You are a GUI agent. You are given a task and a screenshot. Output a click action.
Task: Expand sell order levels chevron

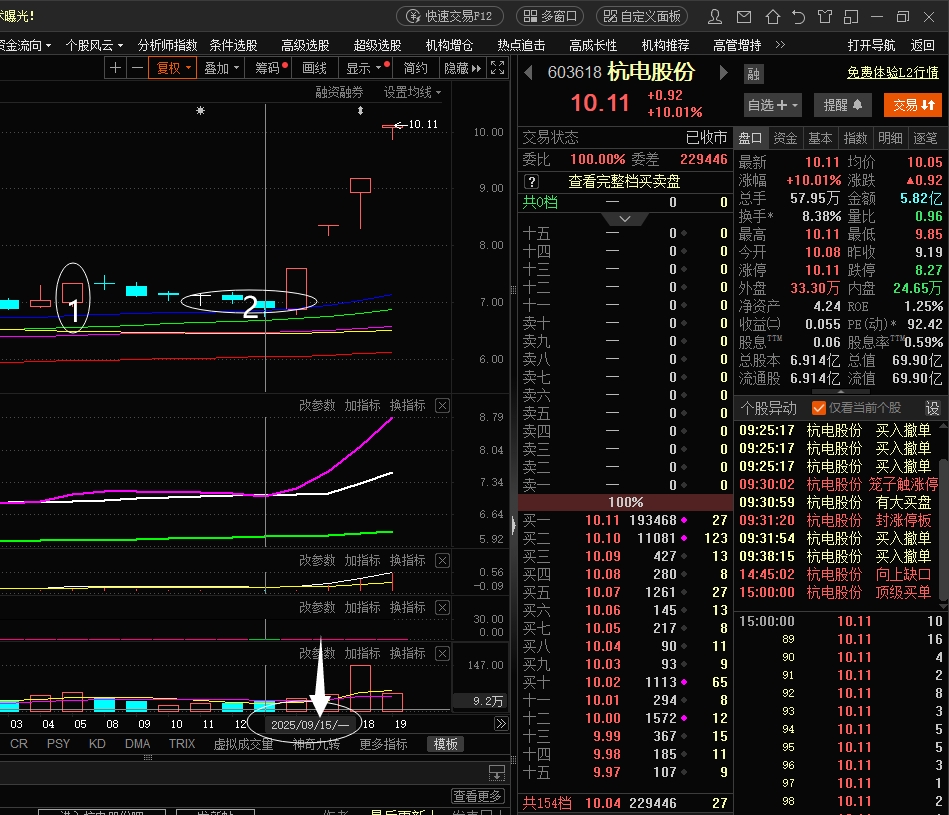[625, 218]
